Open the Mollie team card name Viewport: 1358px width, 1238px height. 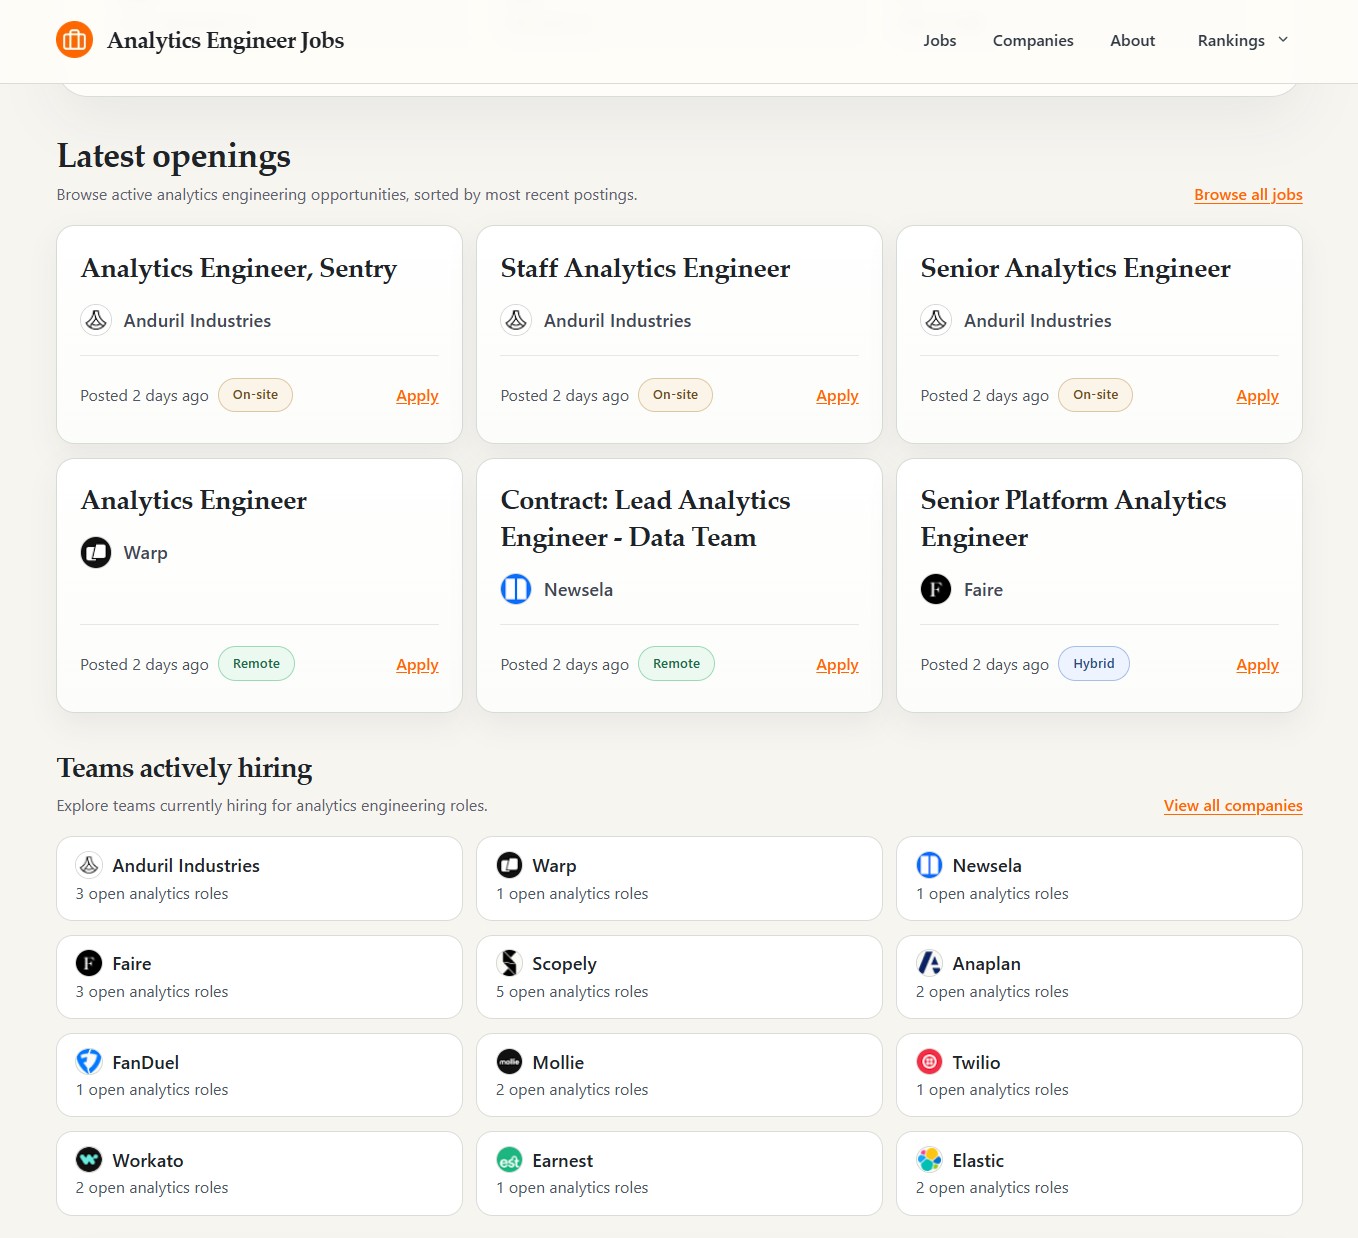click(x=558, y=1063)
